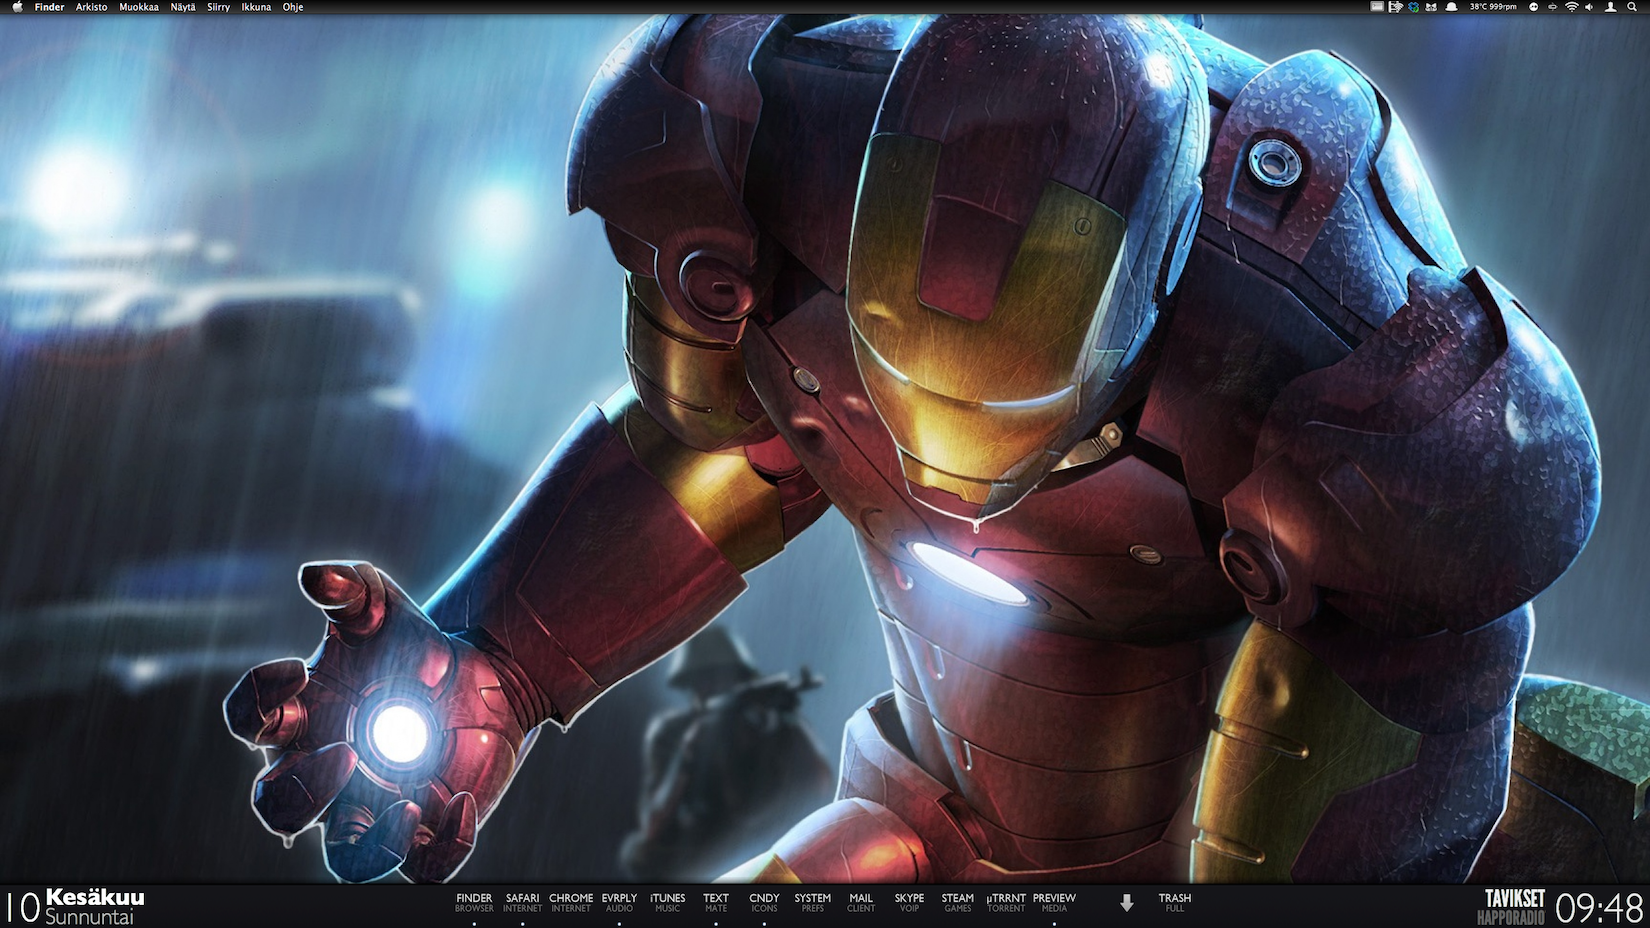Click the day number 10 widget
Viewport: 1650px width, 928px height.
coord(22,908)
